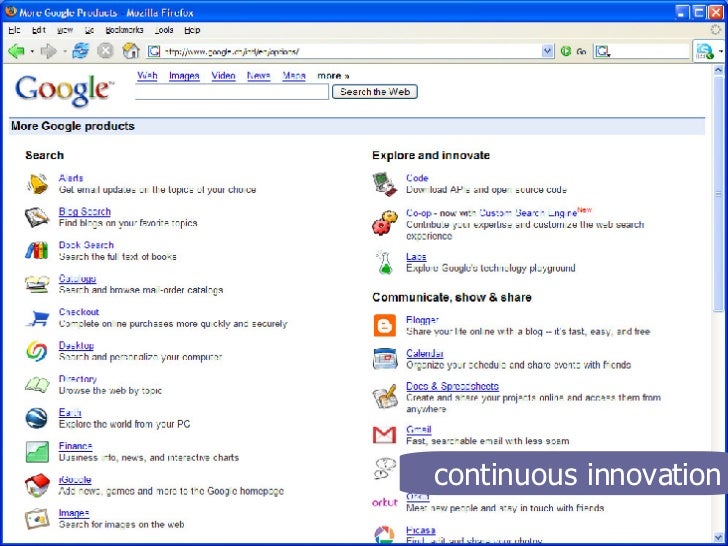Open the Video link in Google header
Viewport: 728px width, 546px height.
tap(223, 76)
